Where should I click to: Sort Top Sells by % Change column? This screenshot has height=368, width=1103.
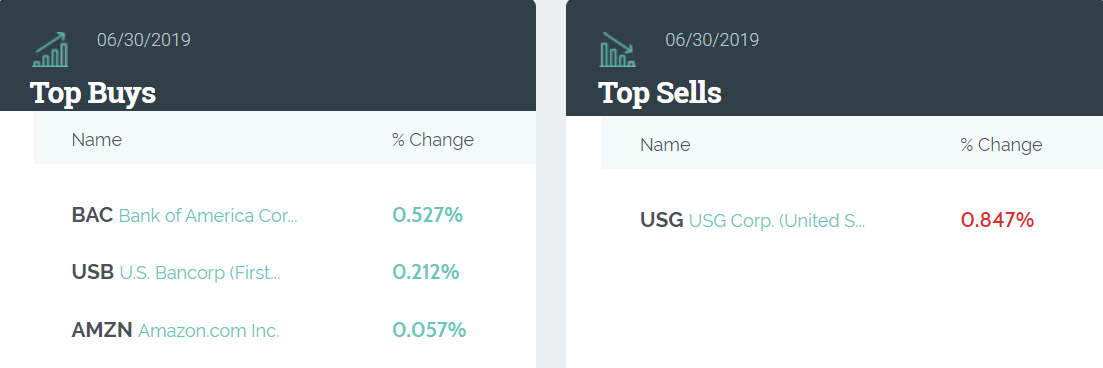coord(1001,145)
